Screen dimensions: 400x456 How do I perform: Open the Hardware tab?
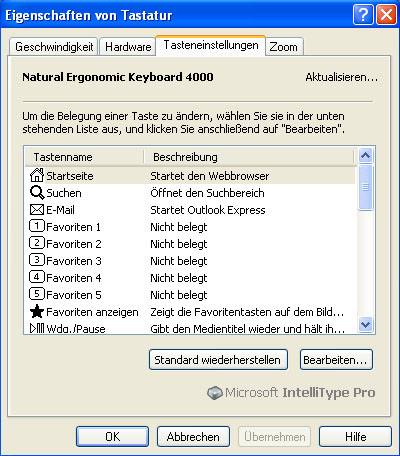(128, 46)
